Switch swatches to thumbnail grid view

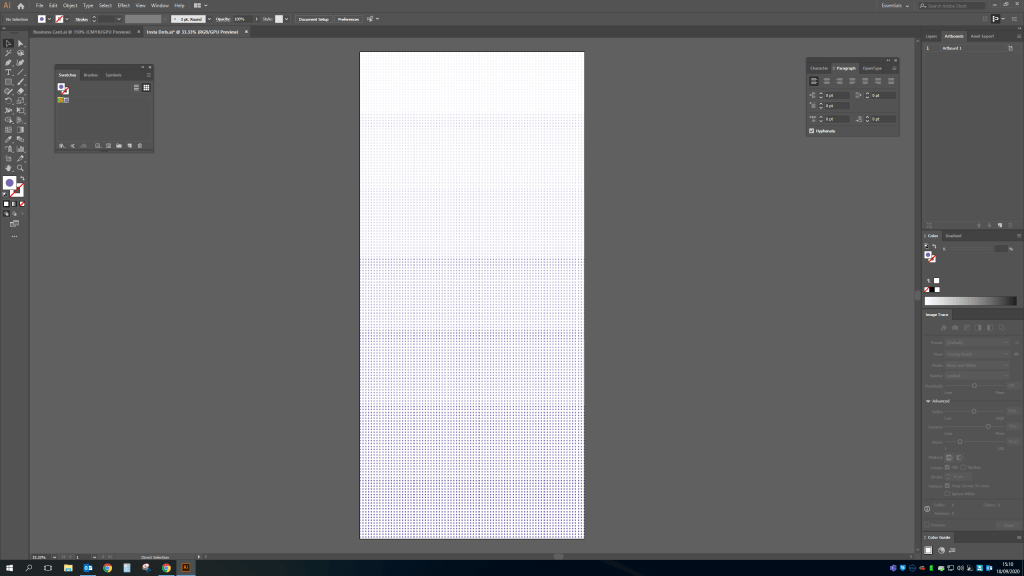[146, 88]
